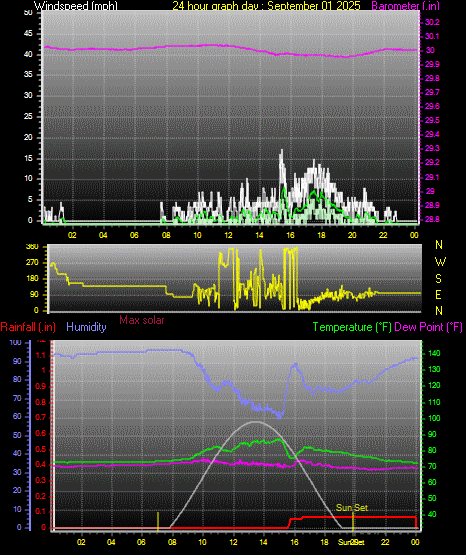Screen dimensions: 466x555
Task: Click the barometer 30.2 scale value
Action: click(432, 22)
